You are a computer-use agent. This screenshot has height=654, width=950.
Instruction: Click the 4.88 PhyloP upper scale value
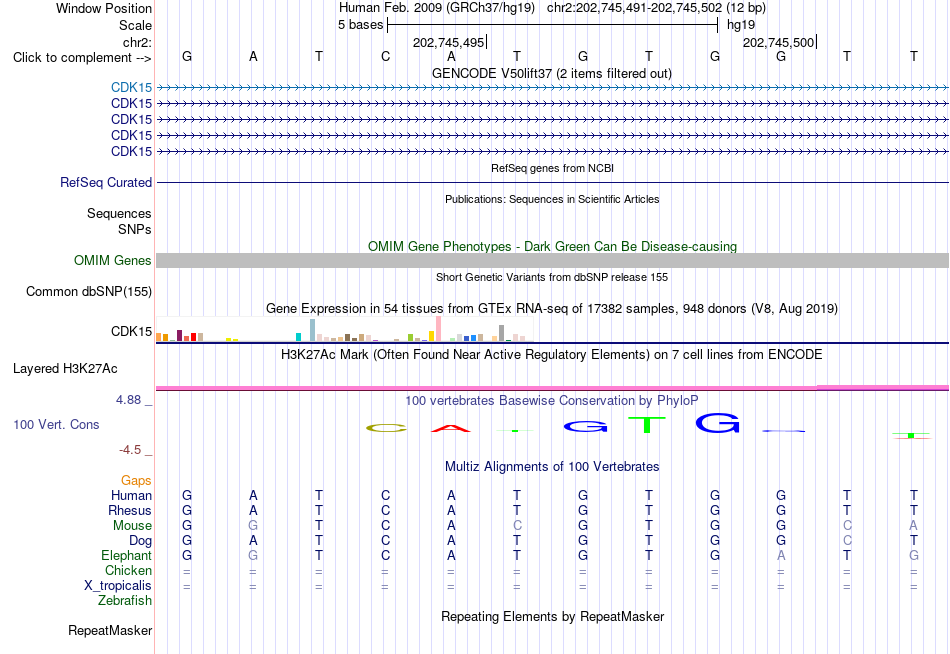[x=128, y=400]
